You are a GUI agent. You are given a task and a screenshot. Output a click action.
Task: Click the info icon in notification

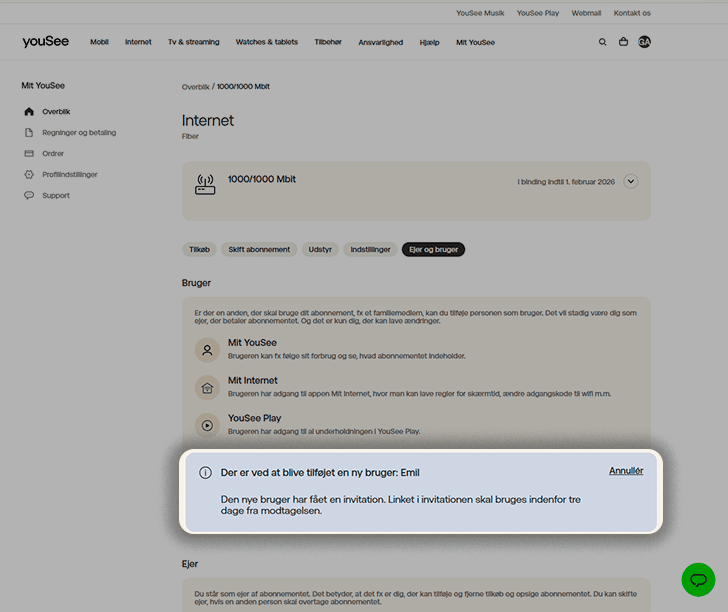point(205,472)
